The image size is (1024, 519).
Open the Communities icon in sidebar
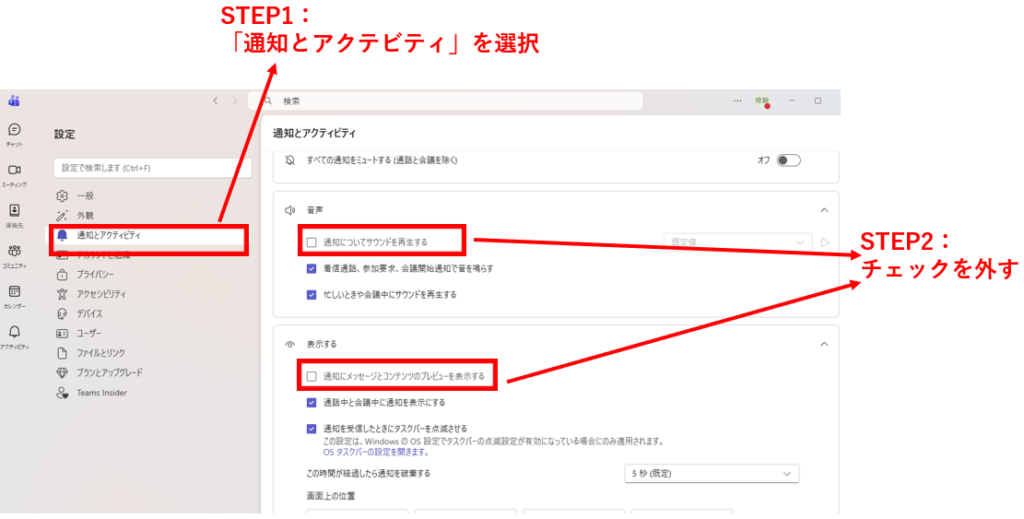click(14, 253)
